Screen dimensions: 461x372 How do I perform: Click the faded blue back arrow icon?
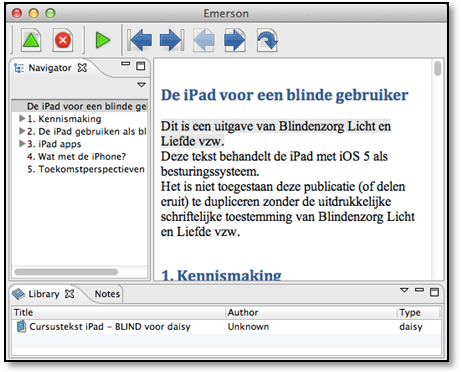[204, 40]
